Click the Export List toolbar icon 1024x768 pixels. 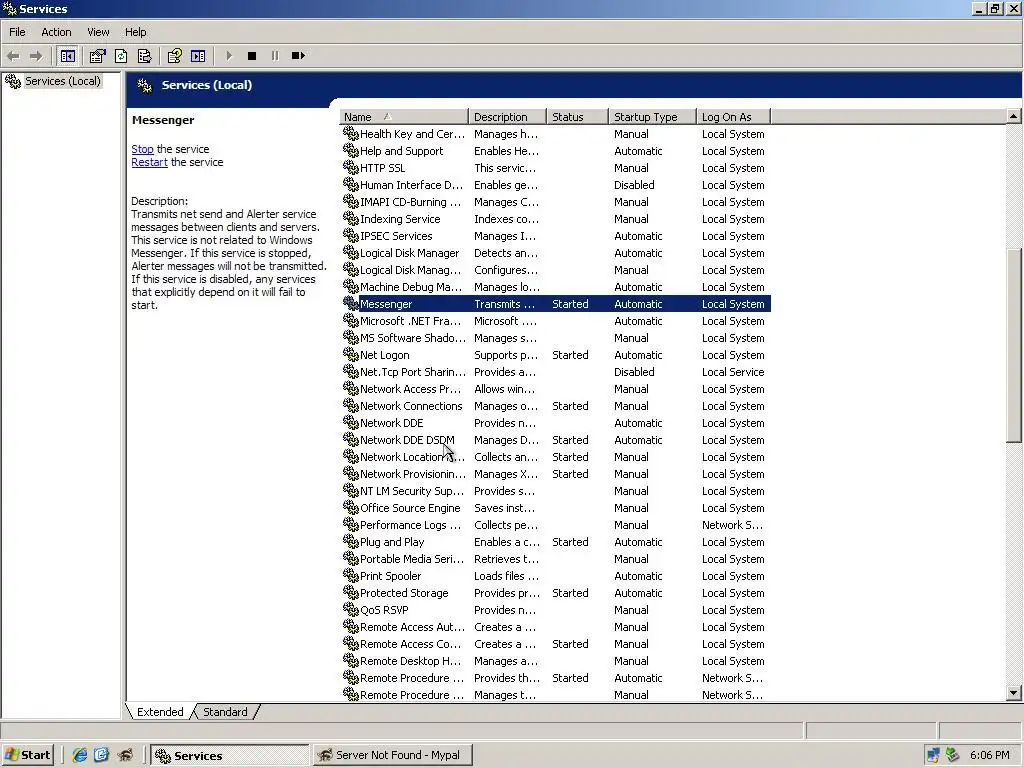144,56
